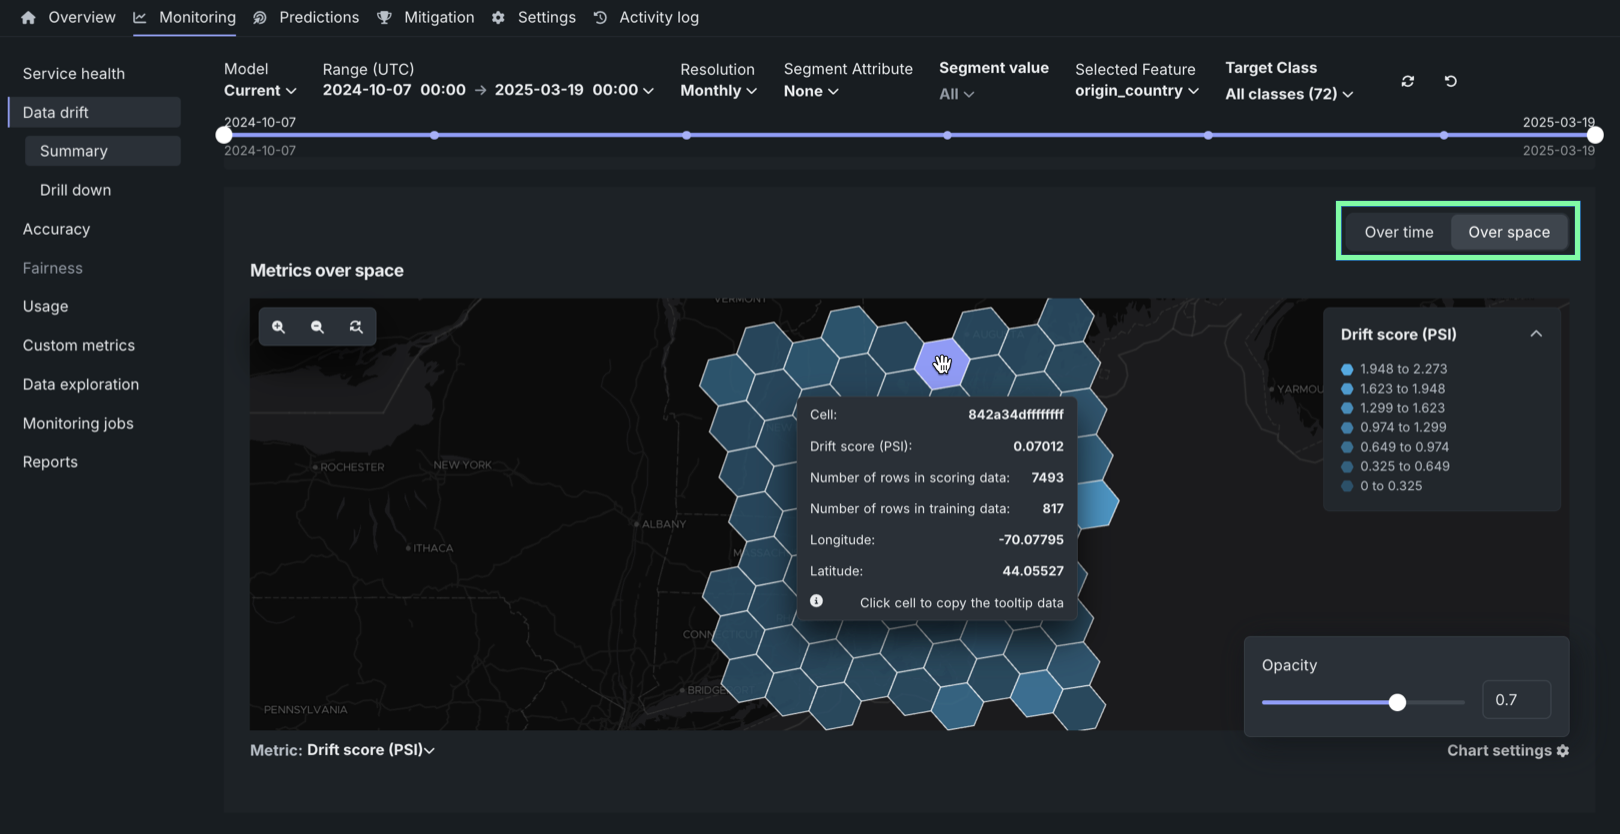
Task: Expand the Metric Drift score (PSI) dropdown
Action: 370,750
